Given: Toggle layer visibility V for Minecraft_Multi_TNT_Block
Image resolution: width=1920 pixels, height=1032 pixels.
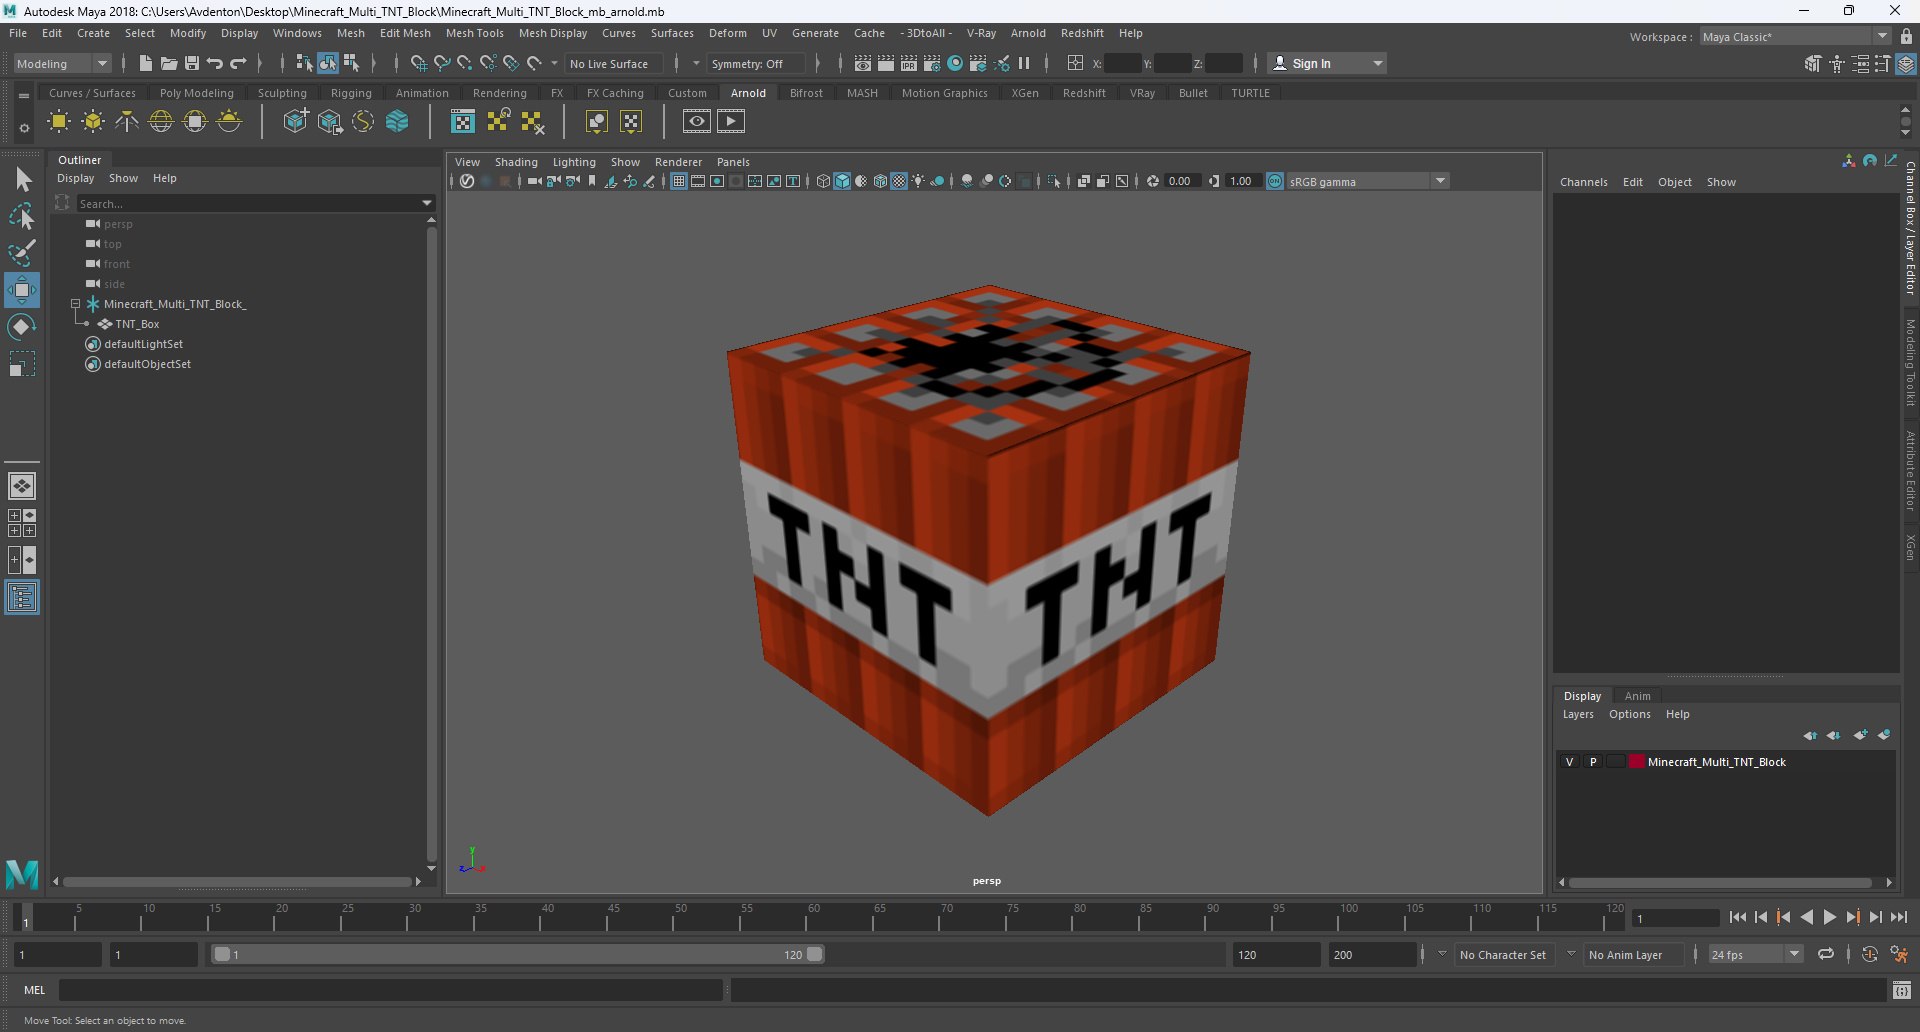Looking at the screenshot, I should click(x=1569, y=762).
